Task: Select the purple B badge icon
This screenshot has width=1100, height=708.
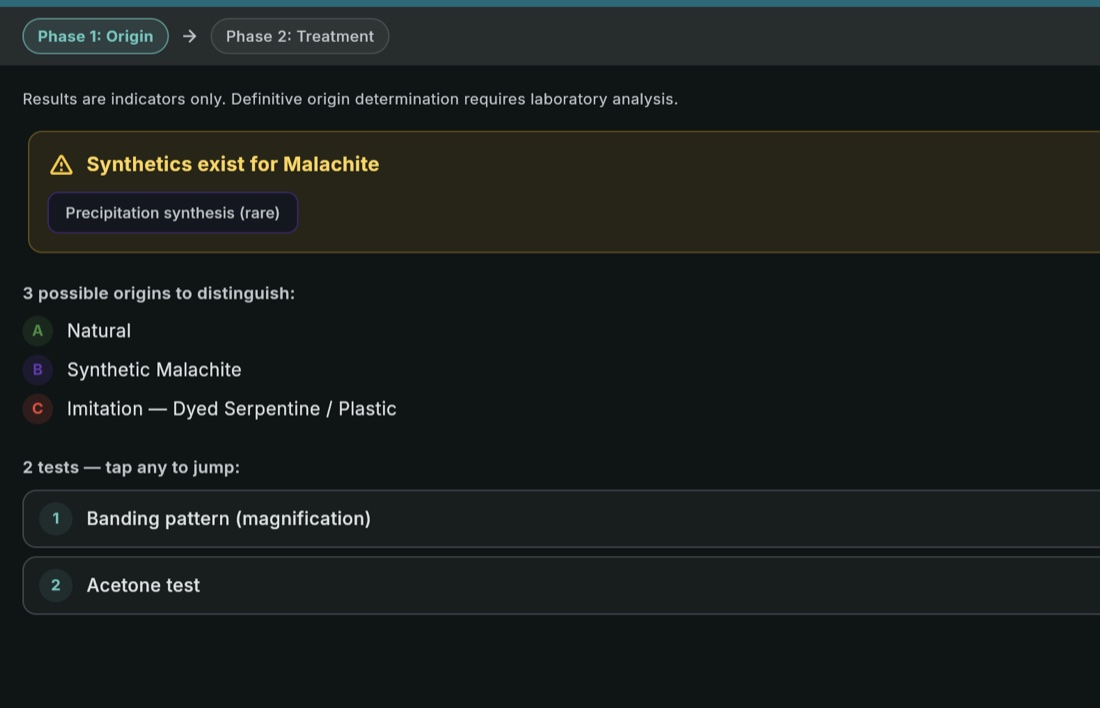Action: pyautogui.click(x=37, y=369)
